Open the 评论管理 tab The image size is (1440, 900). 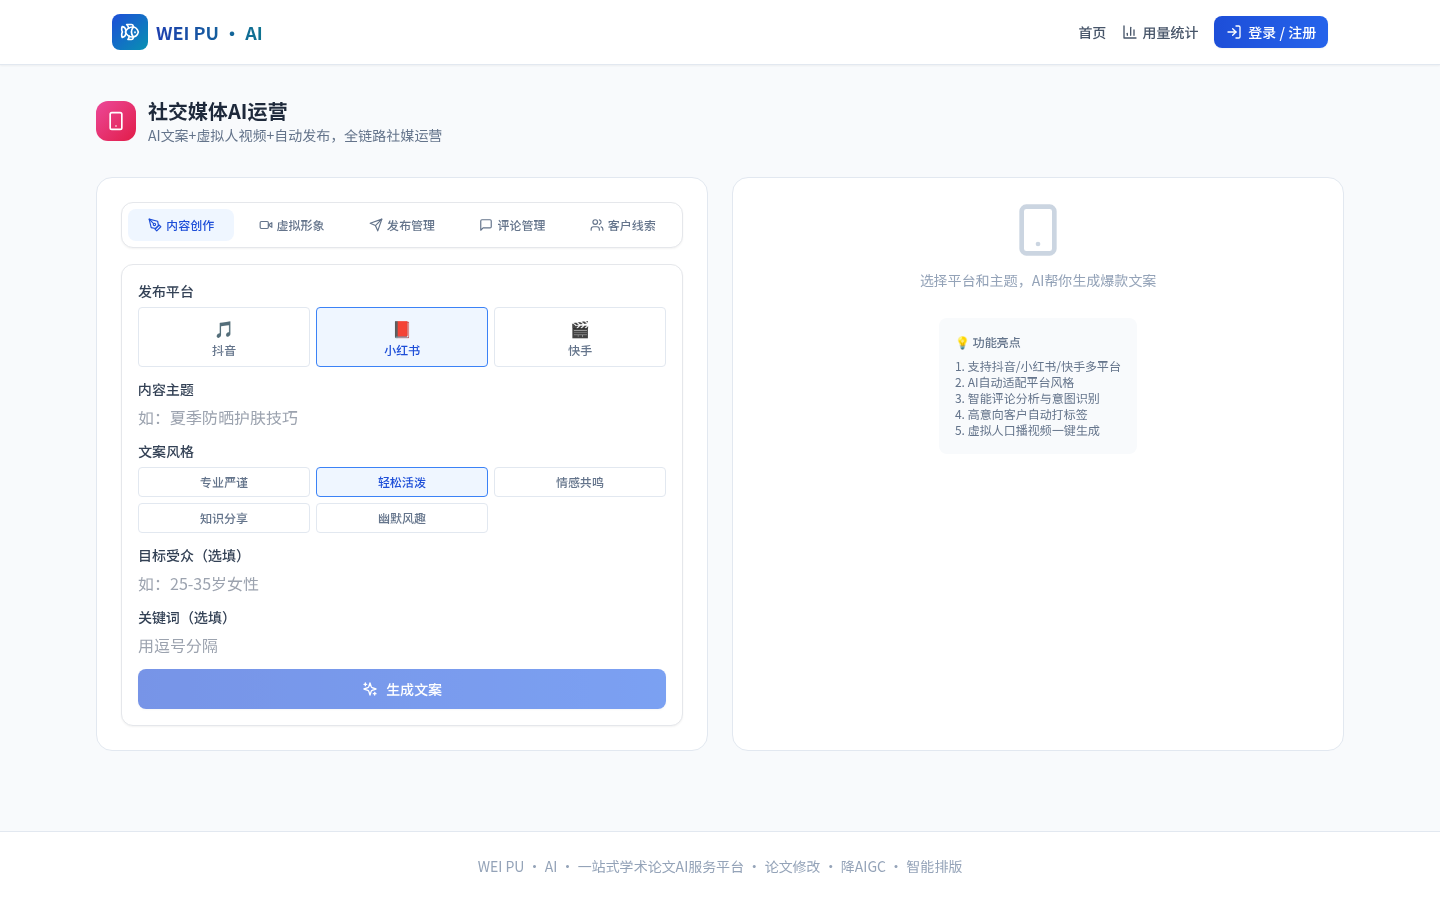(x=512, y=225)
